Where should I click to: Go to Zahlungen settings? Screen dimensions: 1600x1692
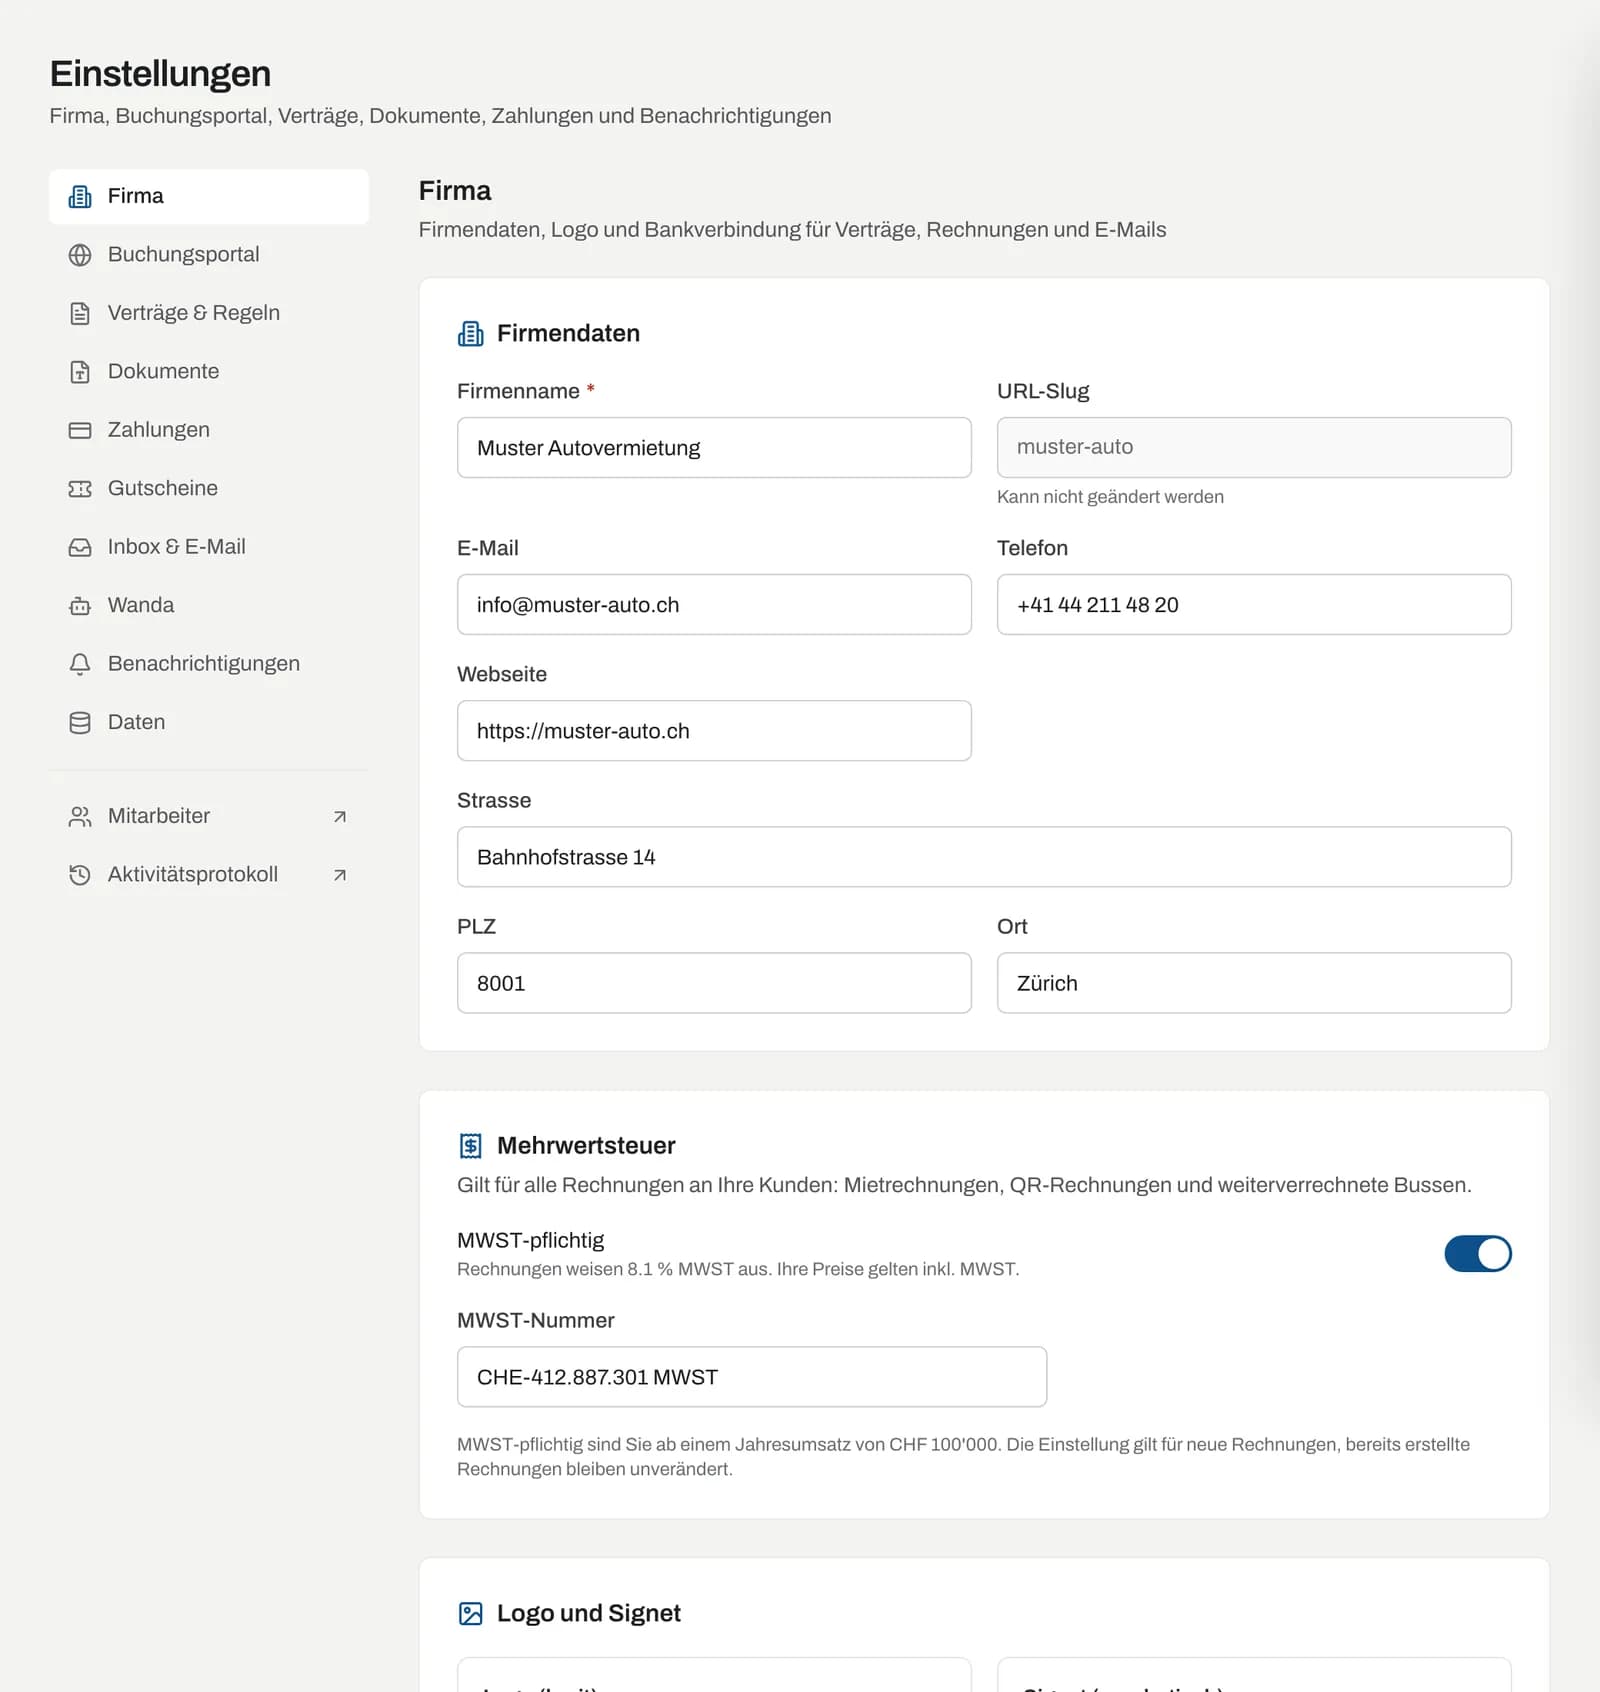pyautogui.click(x=209, y=430)
